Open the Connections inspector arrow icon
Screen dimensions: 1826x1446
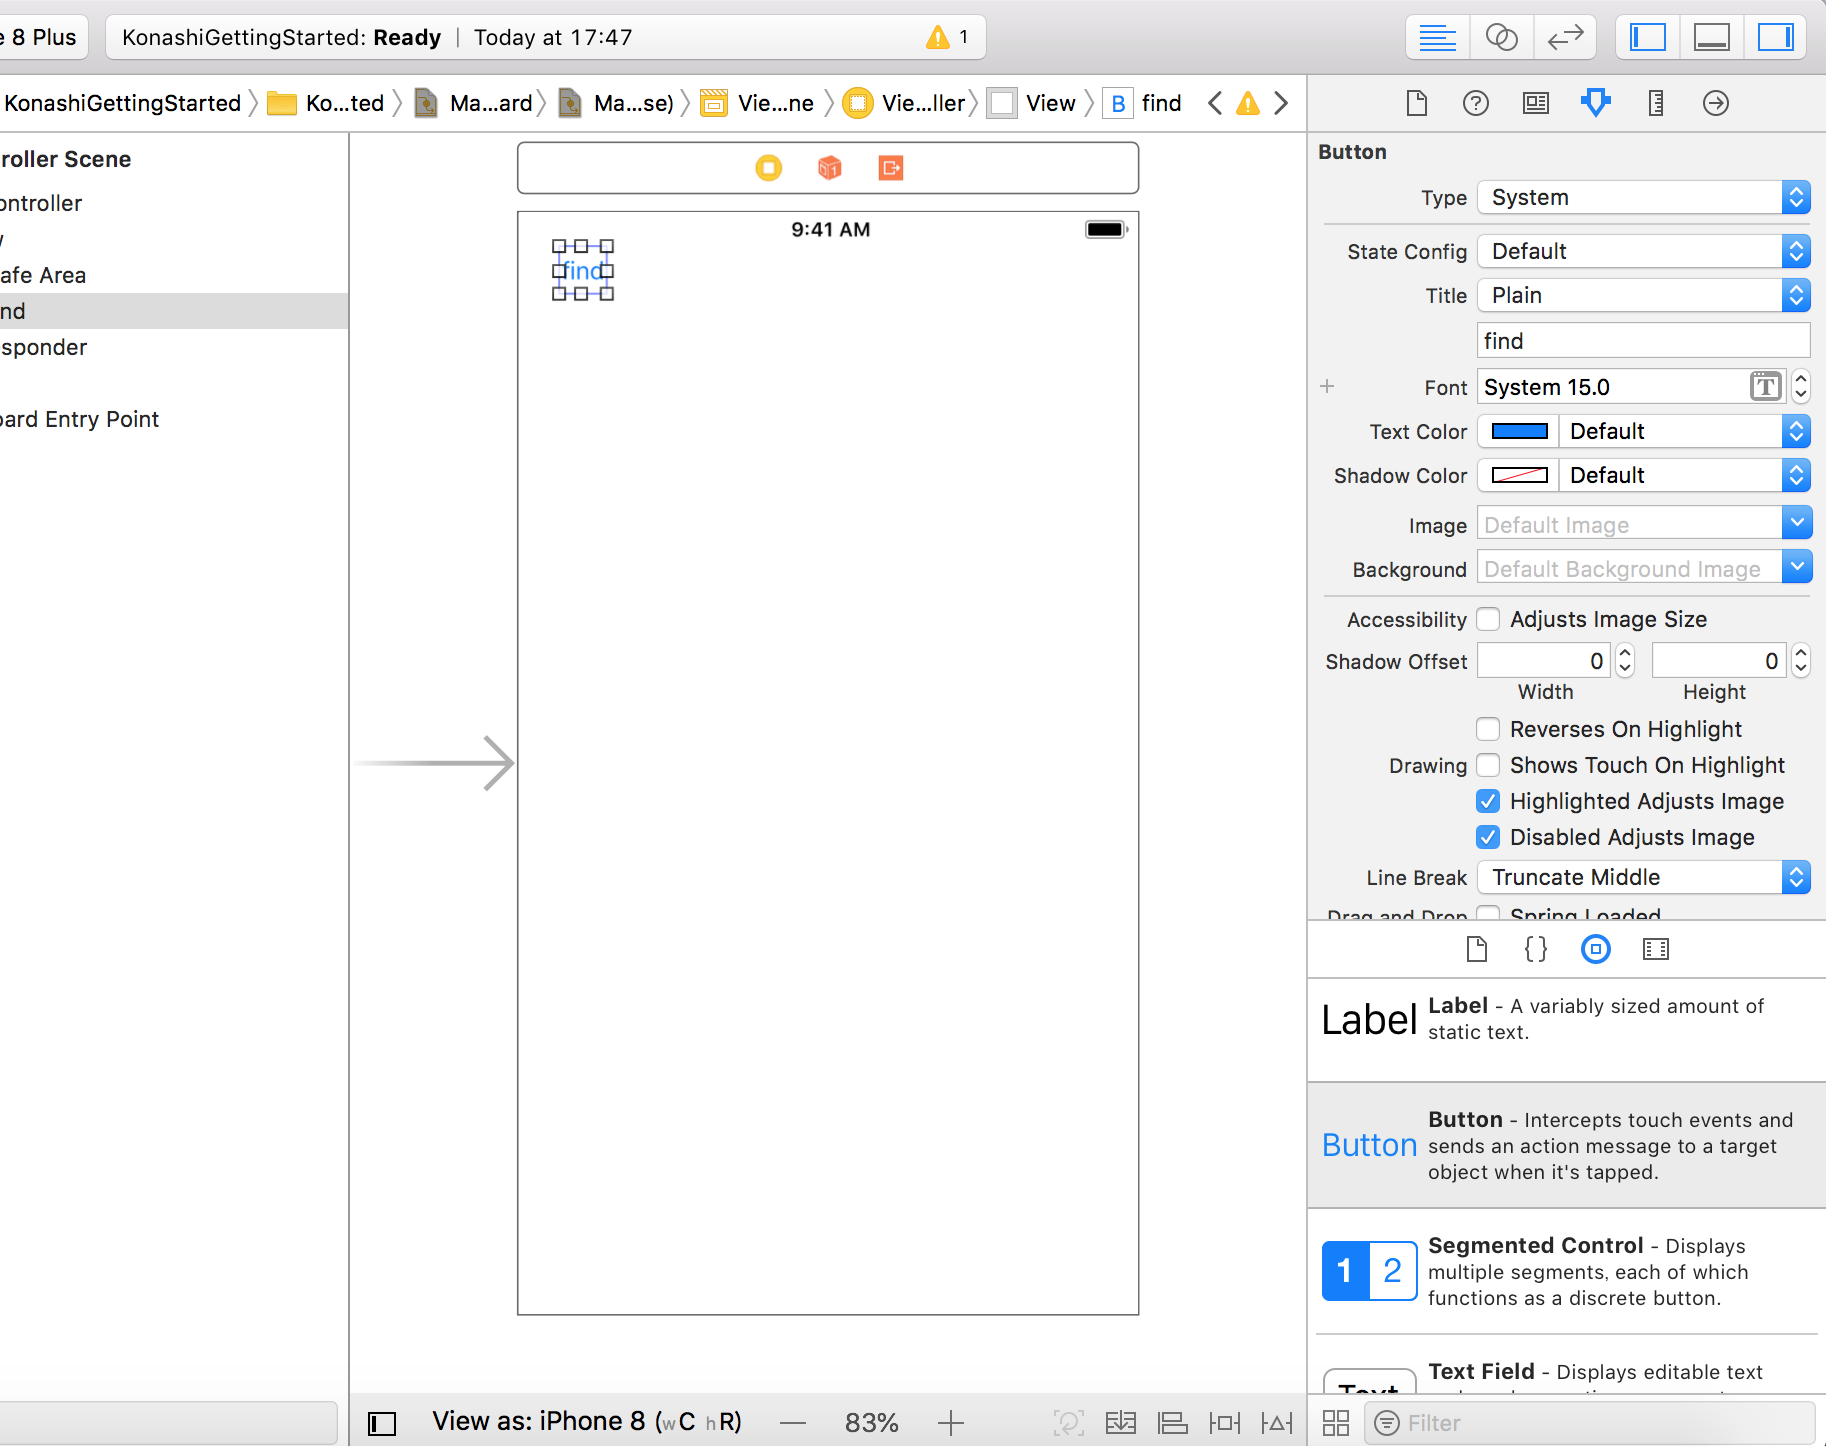1715,103
